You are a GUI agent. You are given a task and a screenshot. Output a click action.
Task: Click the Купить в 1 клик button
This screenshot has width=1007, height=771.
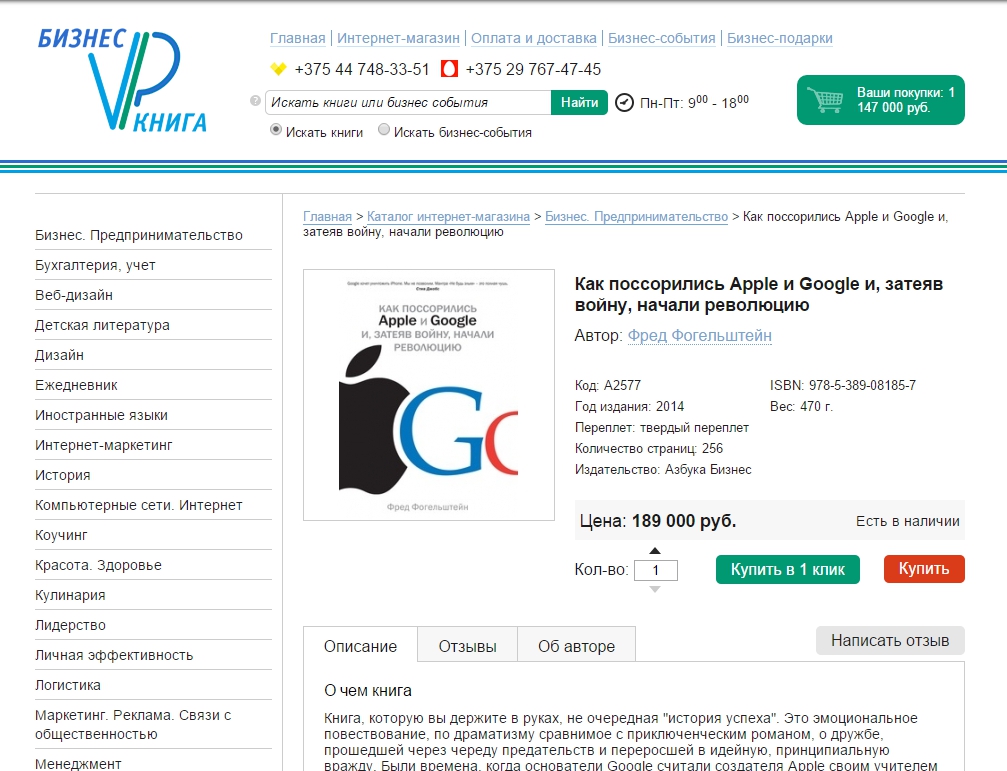click(x=788, y=569)
